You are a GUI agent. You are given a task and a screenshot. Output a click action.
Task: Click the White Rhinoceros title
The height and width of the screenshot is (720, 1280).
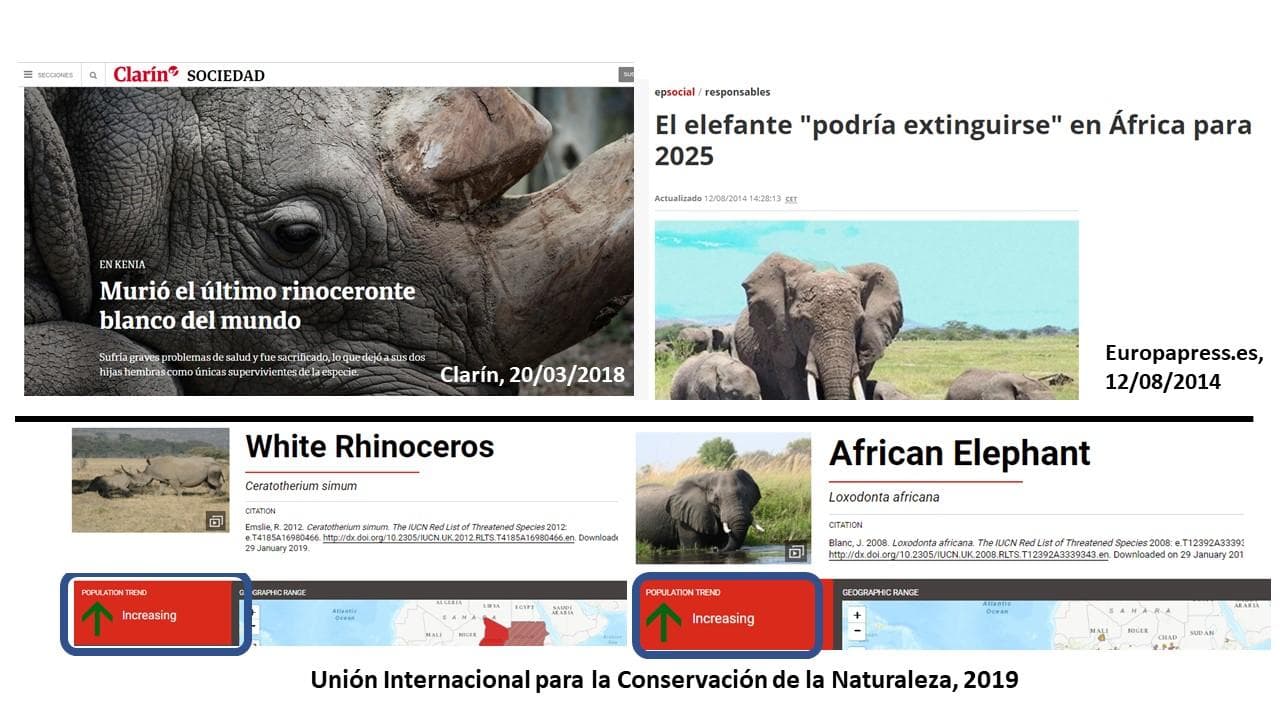click(x=370, y=447)
